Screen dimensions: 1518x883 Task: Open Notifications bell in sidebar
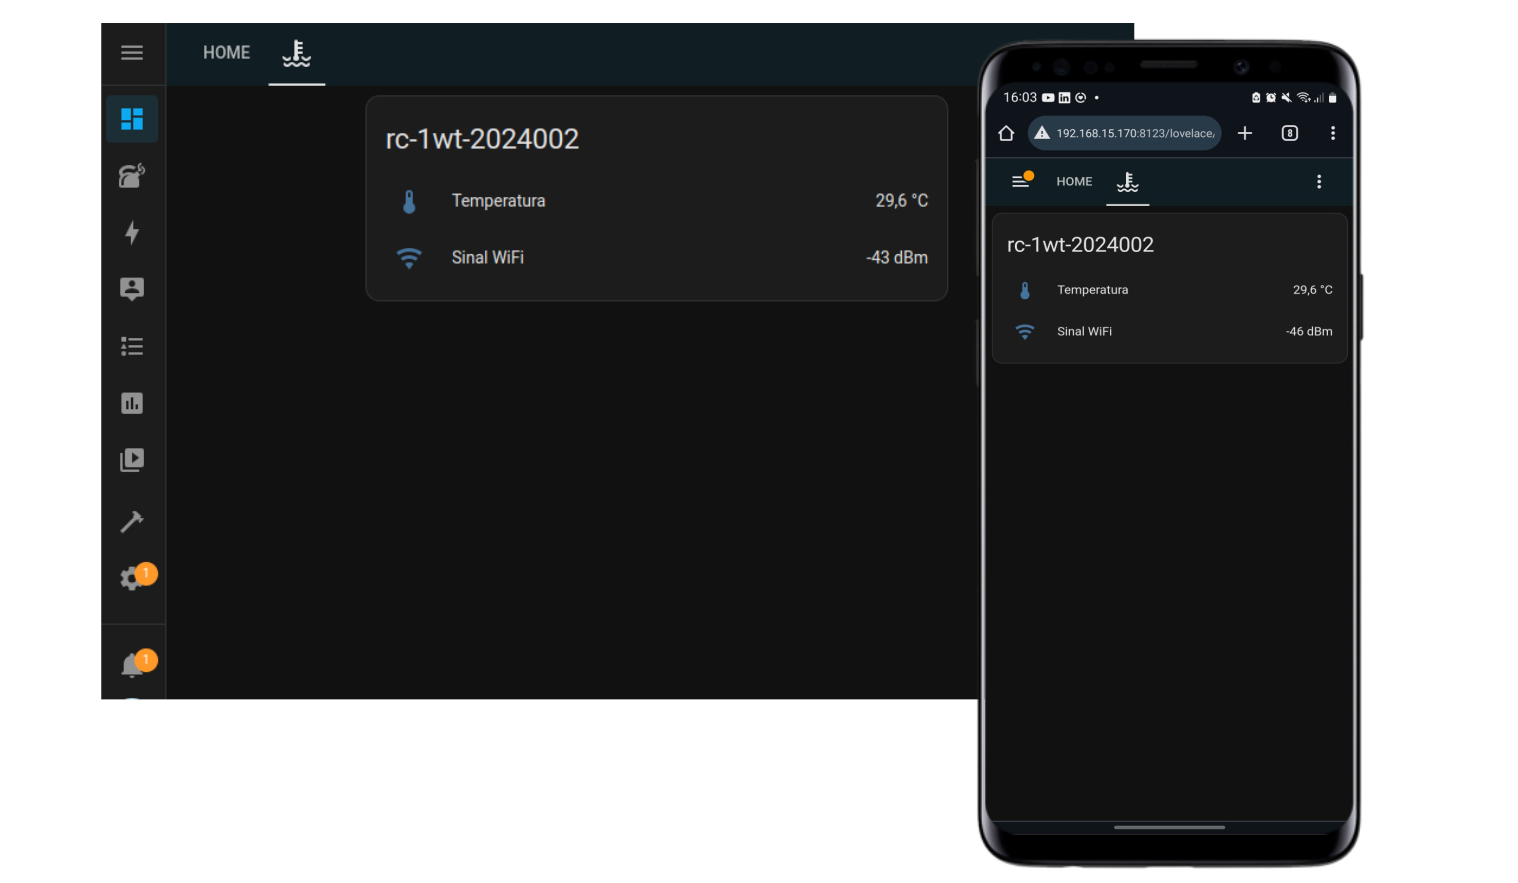pyautogui.click(x=132, y=665)
